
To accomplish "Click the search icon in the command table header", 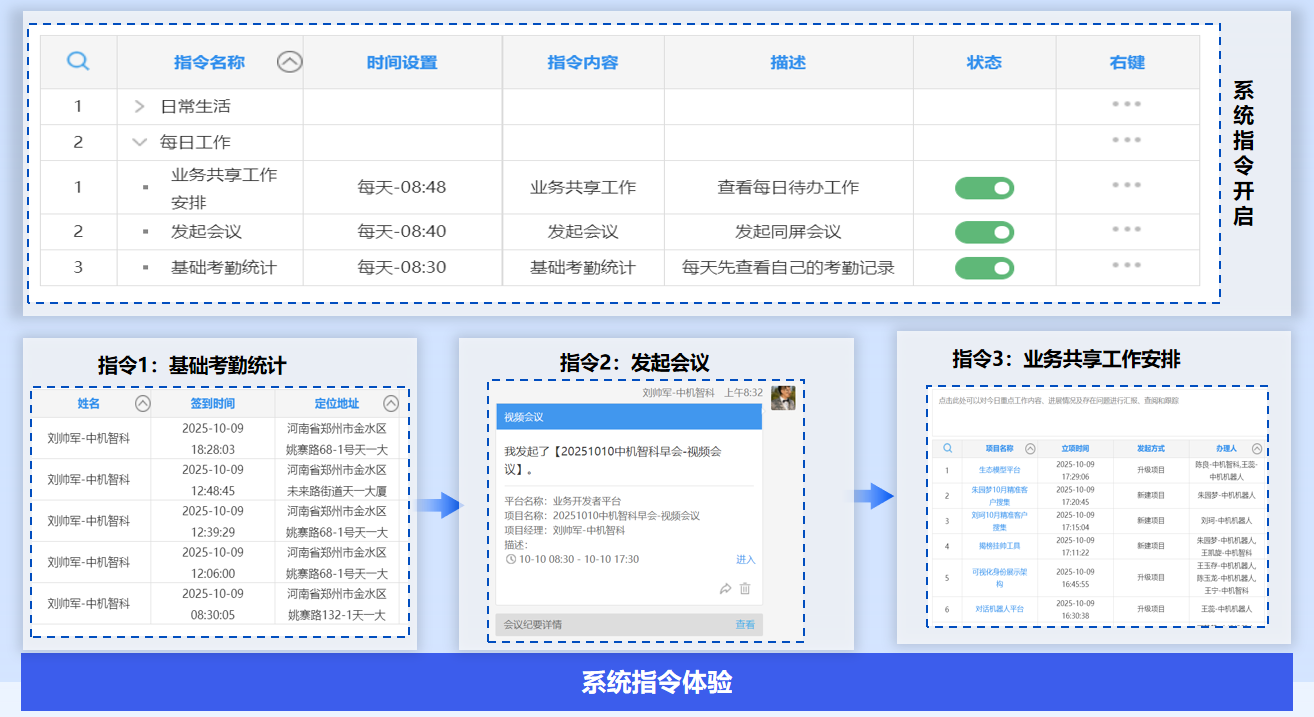I will pyautogui.click(x=78, y=62).
